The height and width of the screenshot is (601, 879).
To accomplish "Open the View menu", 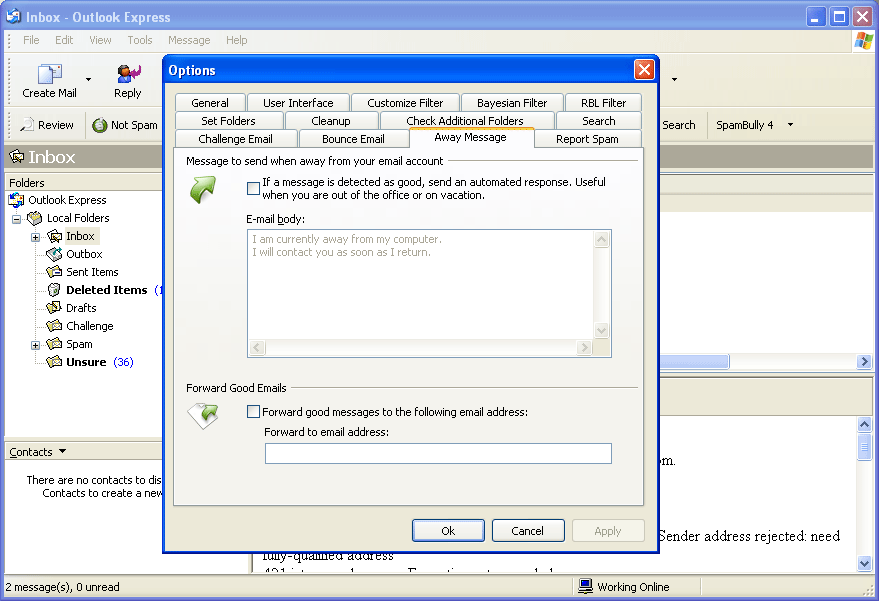I will tap(100, 40).
